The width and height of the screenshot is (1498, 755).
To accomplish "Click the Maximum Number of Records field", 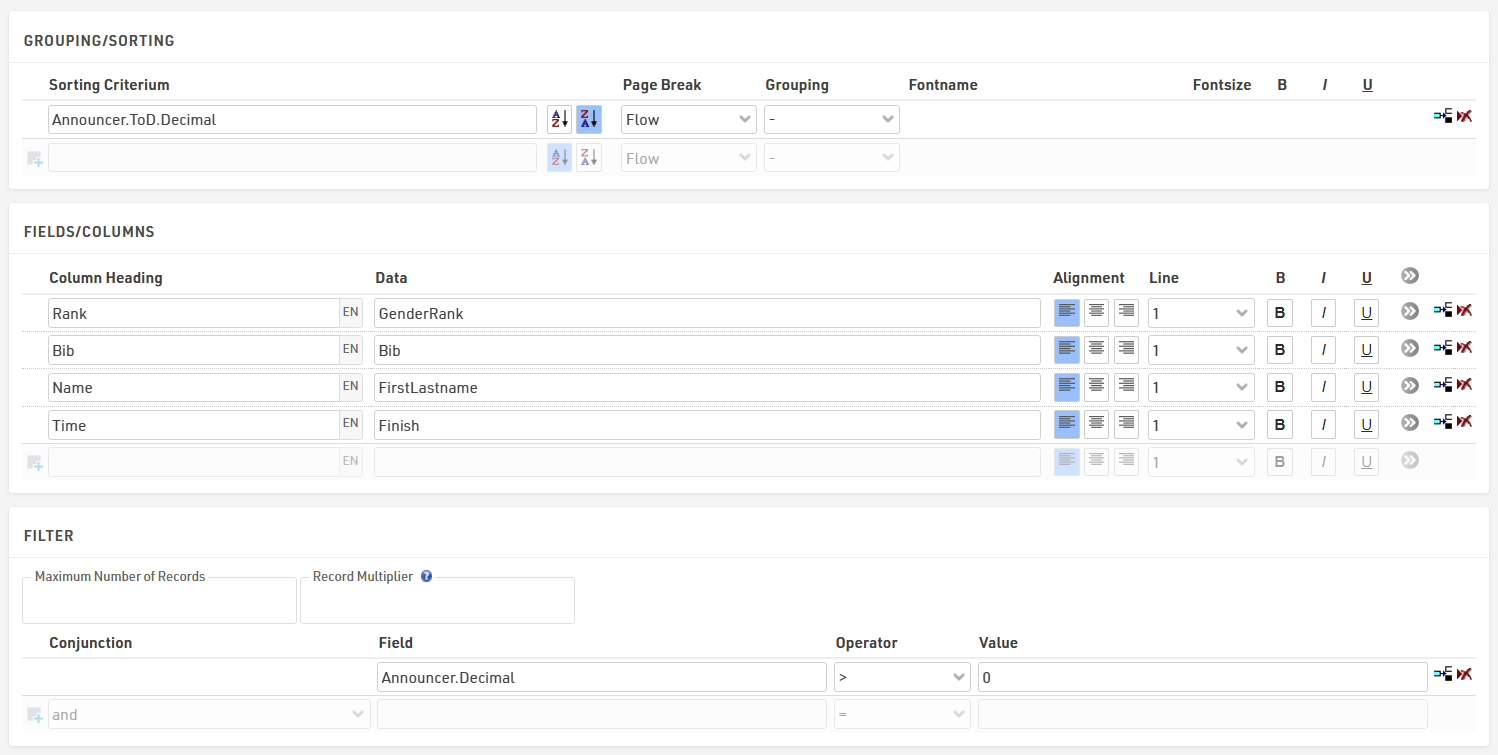I will [x=159, y=603].
